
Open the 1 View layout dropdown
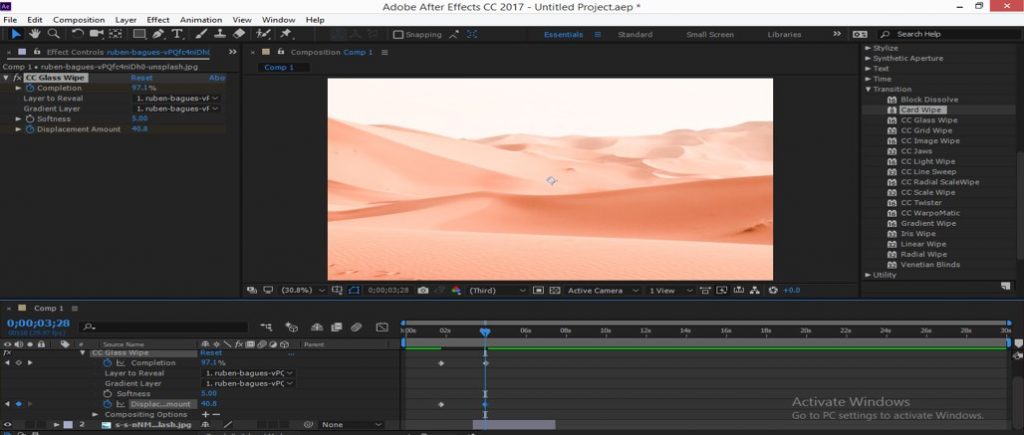coord(669,290)
